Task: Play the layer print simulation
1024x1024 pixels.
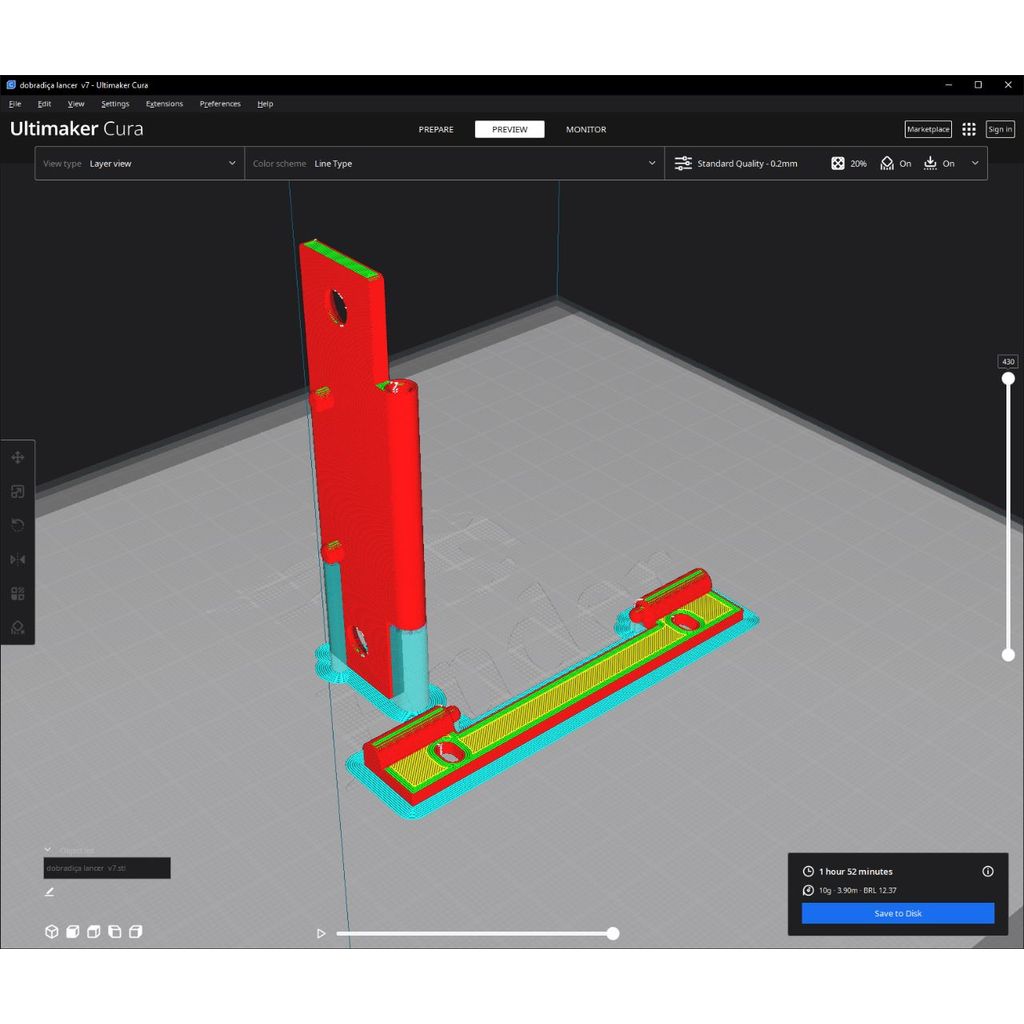Action: [321, 933]
